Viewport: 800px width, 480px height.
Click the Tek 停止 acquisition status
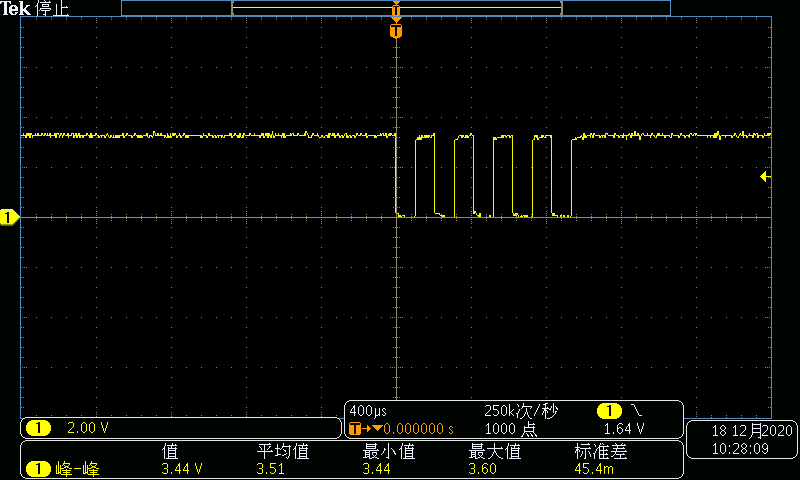click(35, 8)
